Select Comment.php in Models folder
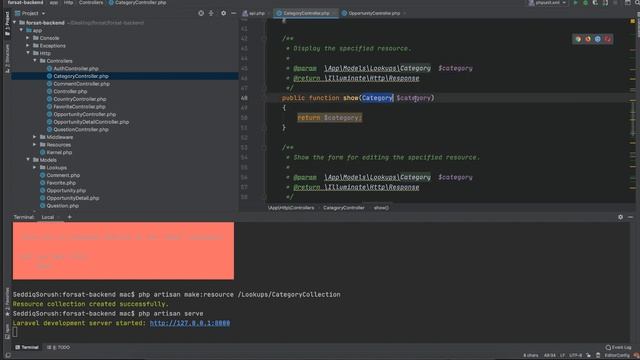The image size is (640, 360). click(x=63, y=175)
